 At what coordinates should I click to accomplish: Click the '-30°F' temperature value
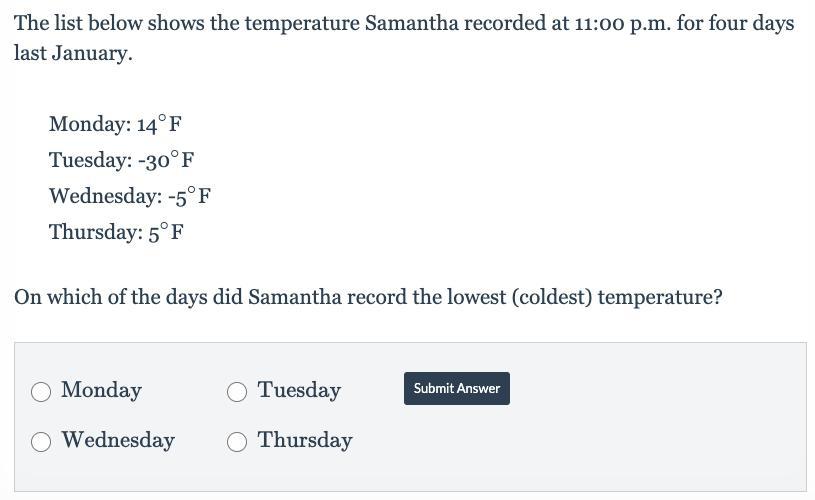click(x=166, y=160)
